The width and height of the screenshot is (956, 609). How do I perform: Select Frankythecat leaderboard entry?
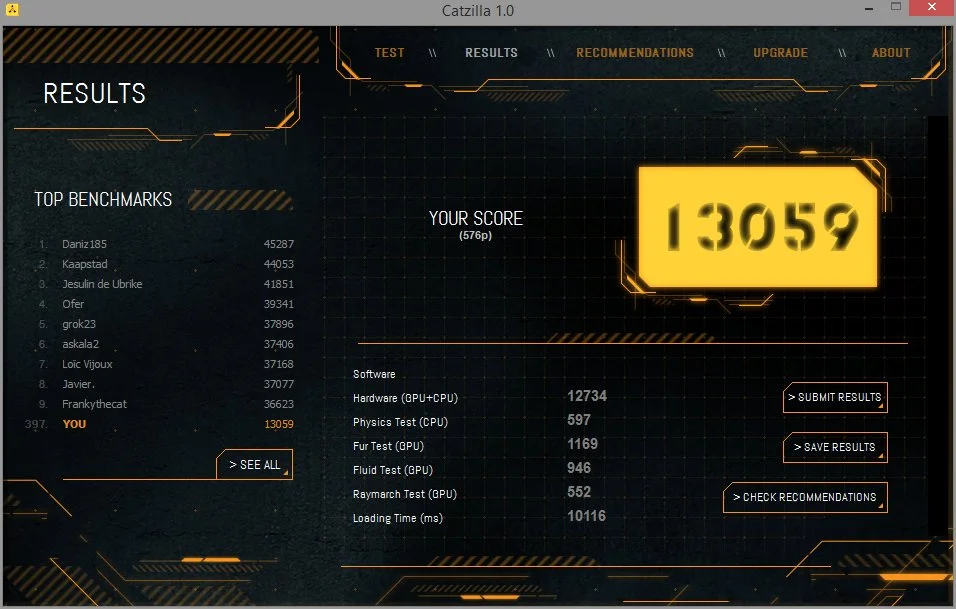point(166,404)
